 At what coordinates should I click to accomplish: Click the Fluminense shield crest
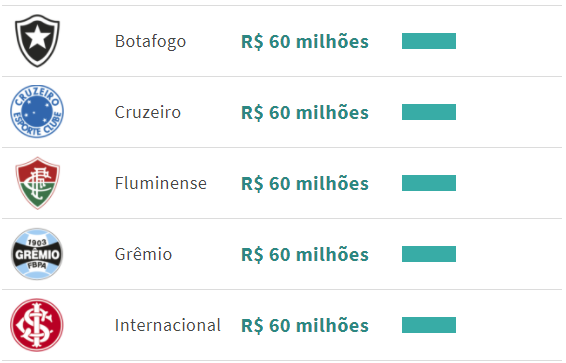pos(37,183)
